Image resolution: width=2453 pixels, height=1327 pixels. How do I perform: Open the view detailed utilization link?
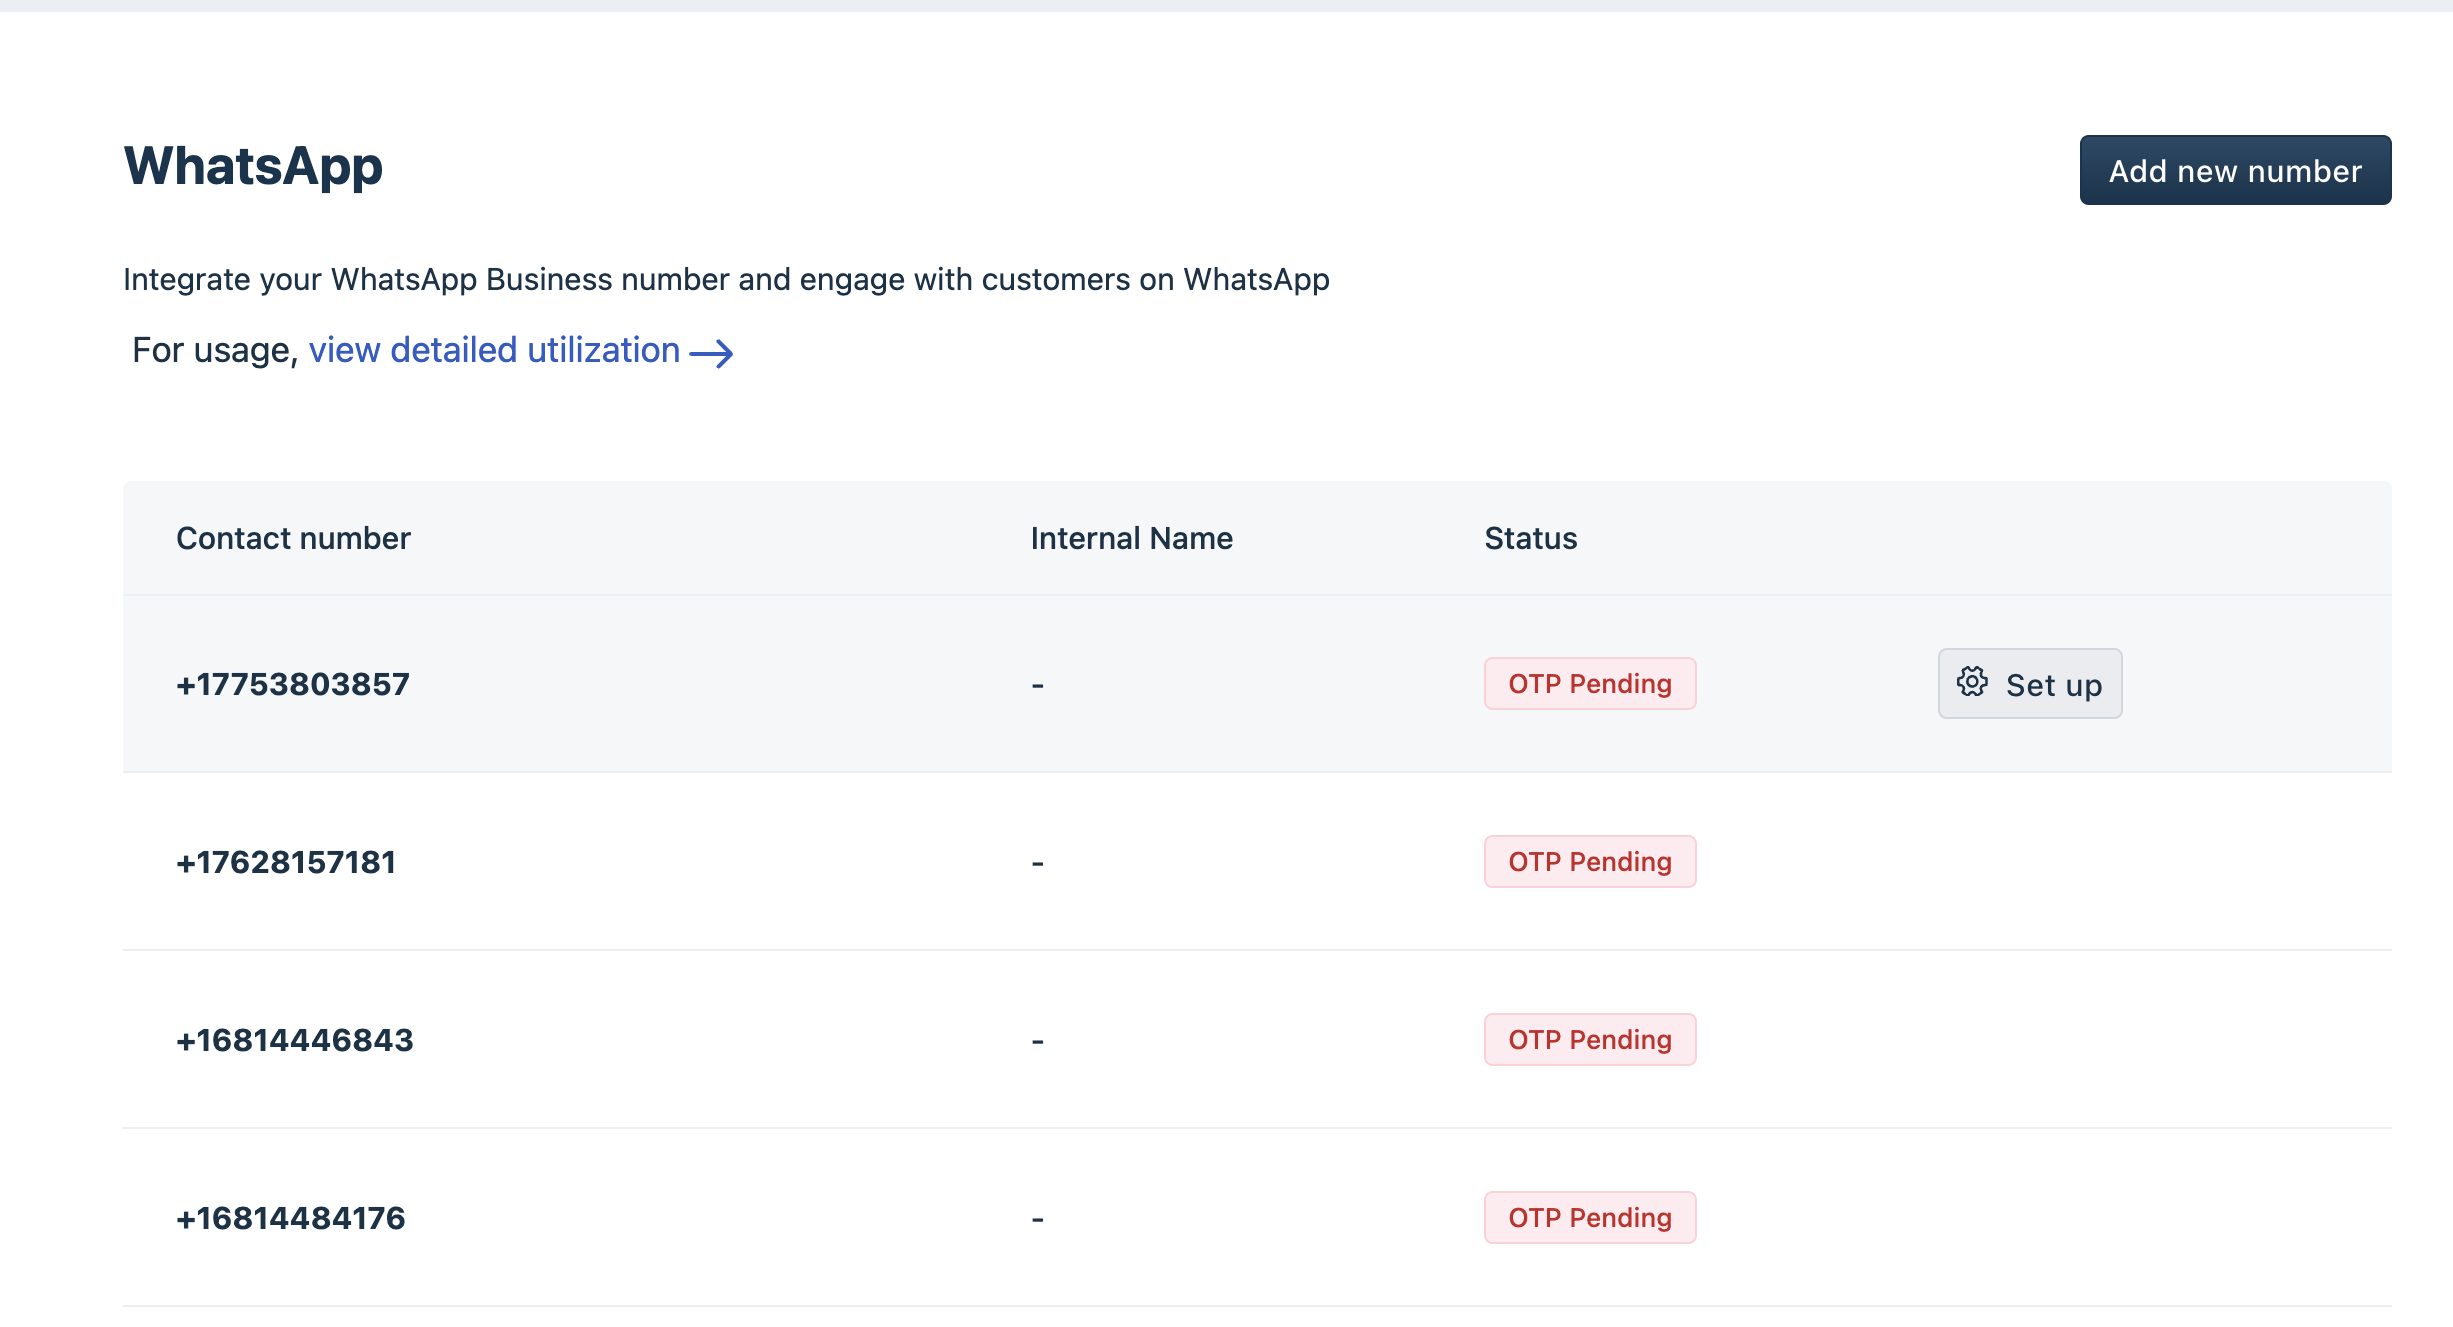(494, 351)
